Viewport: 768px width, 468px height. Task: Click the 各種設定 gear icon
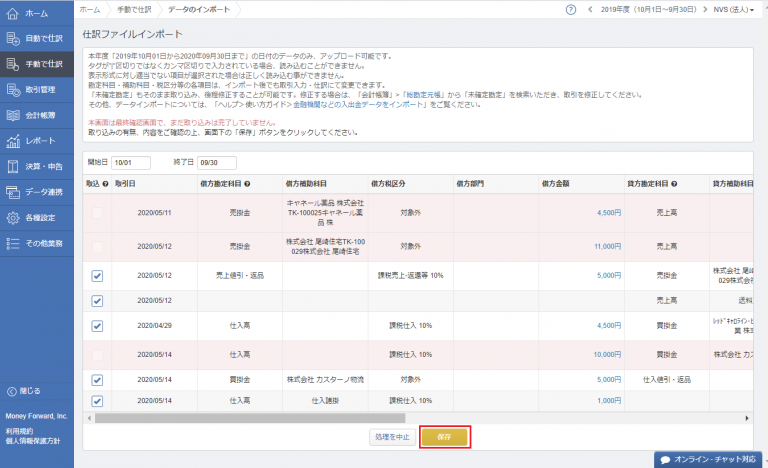13,218
